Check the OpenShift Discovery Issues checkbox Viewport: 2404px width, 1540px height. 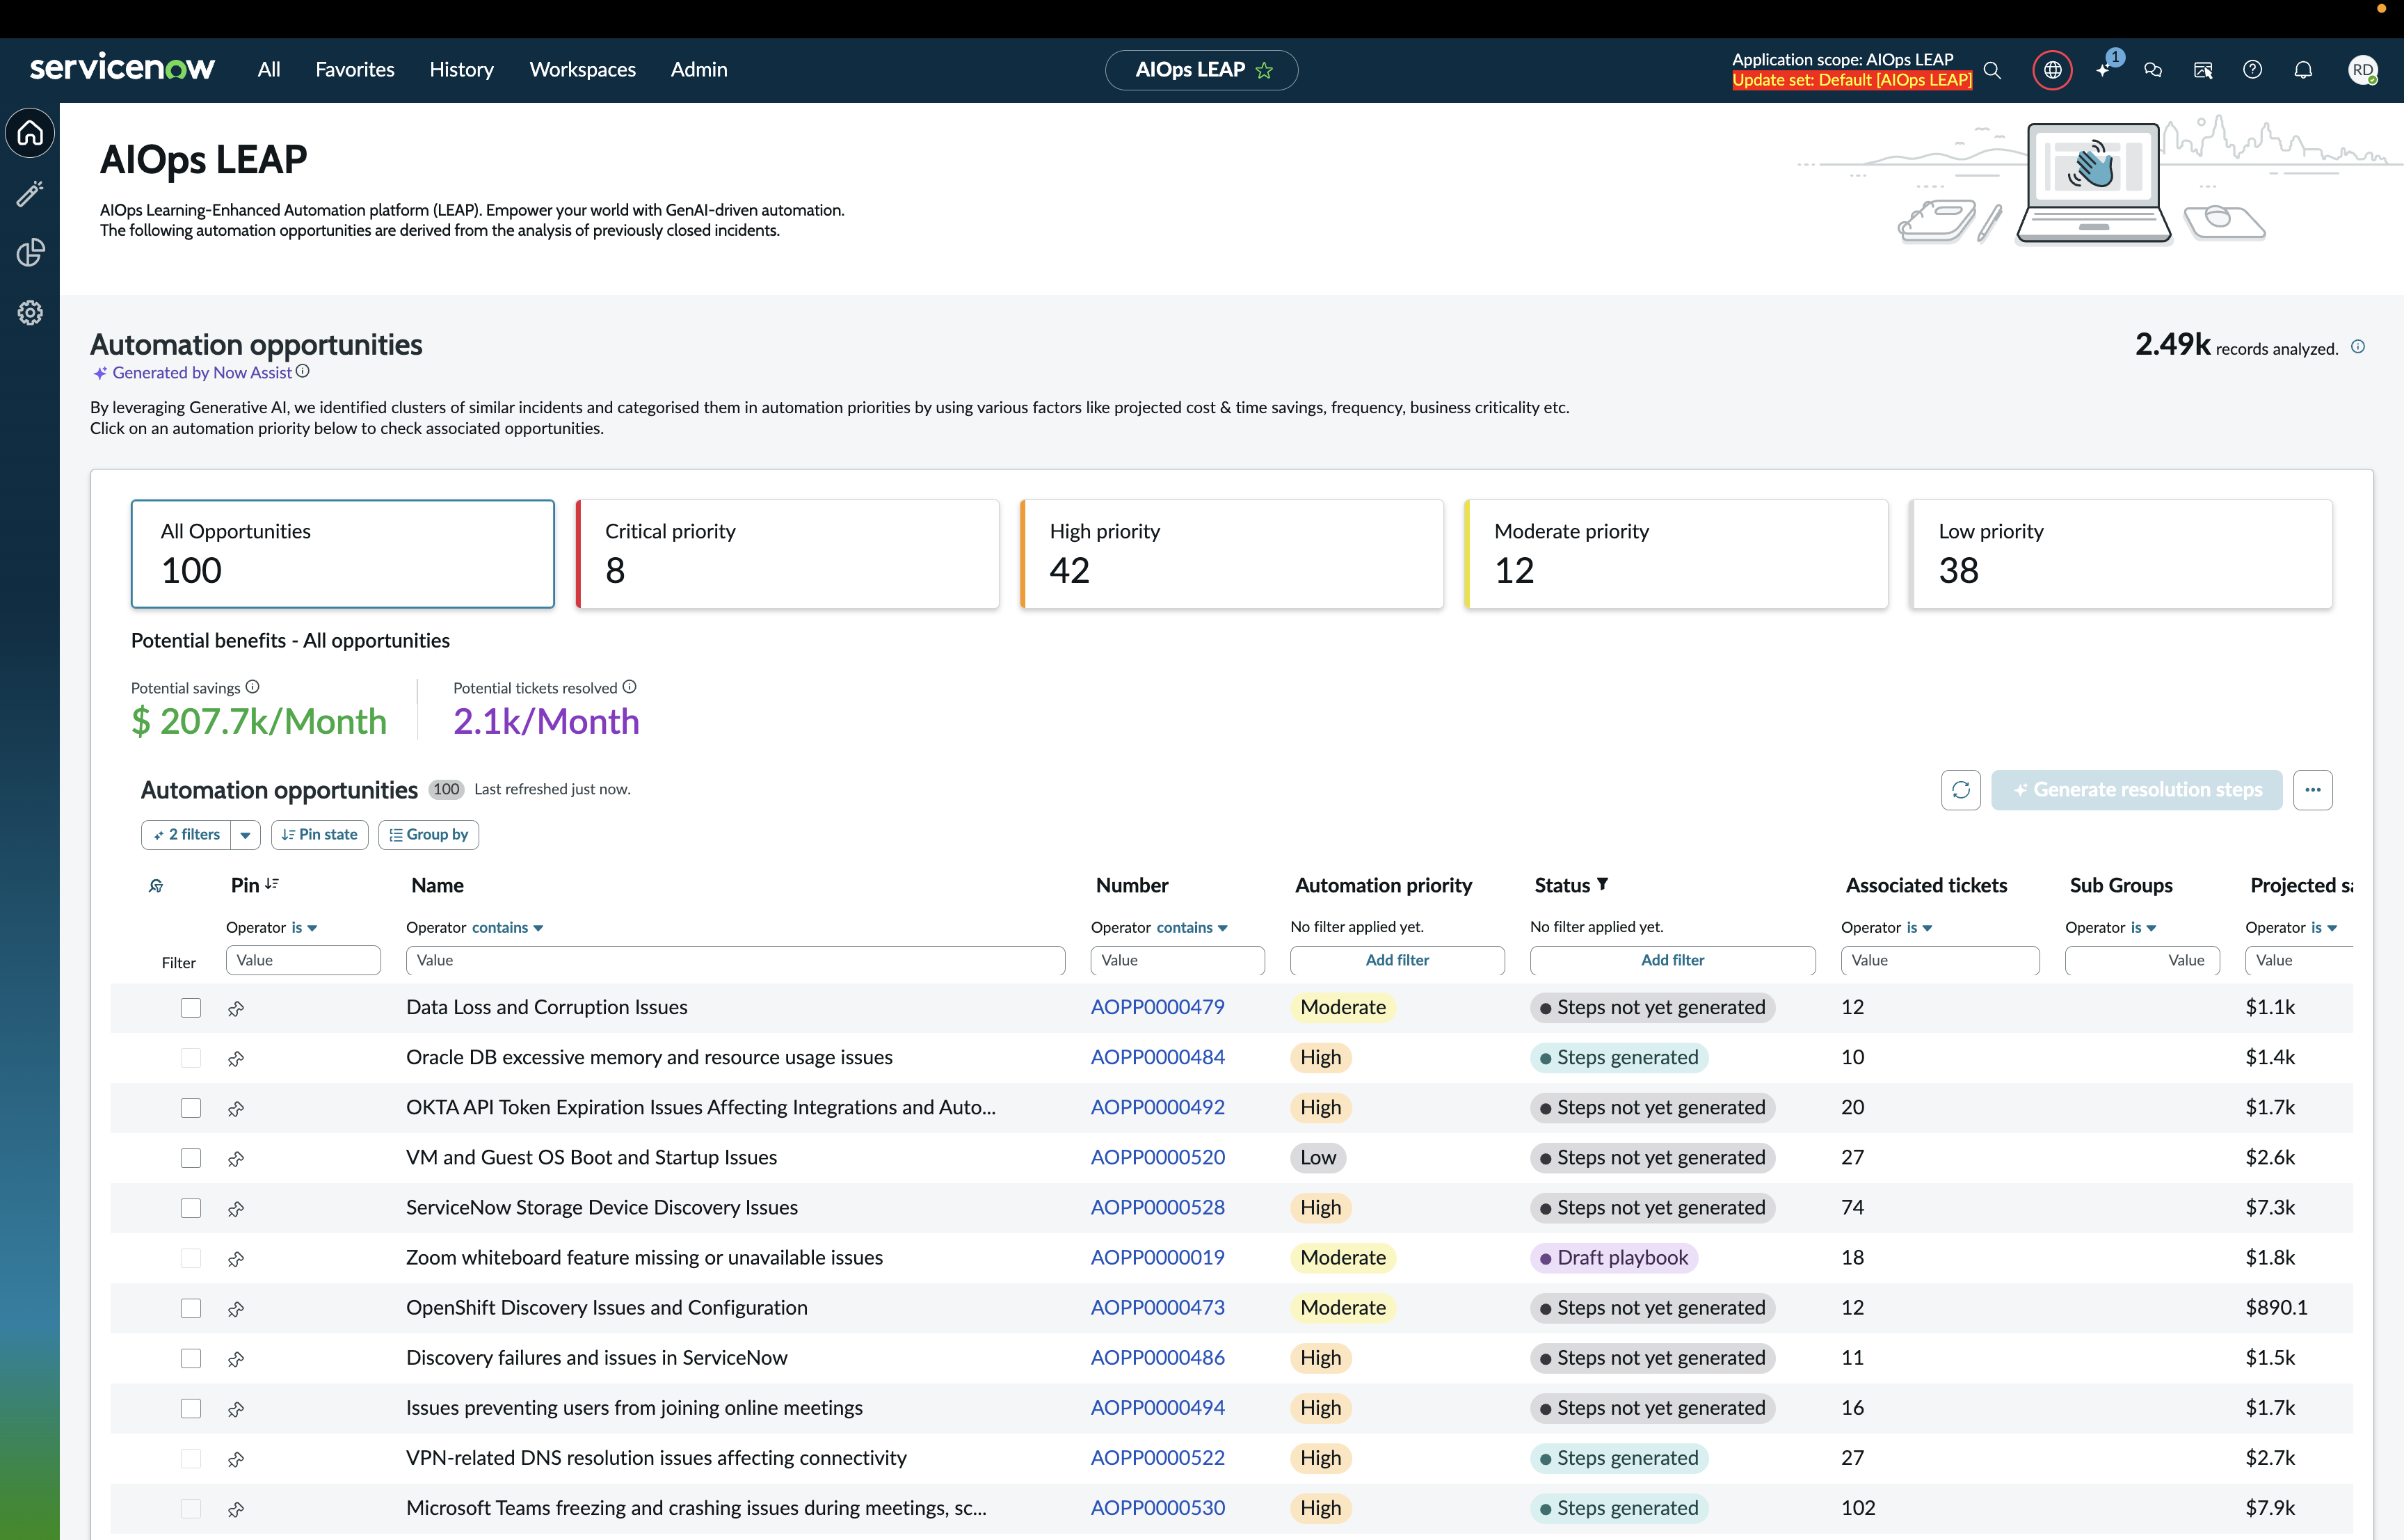tap(191, 1308)
